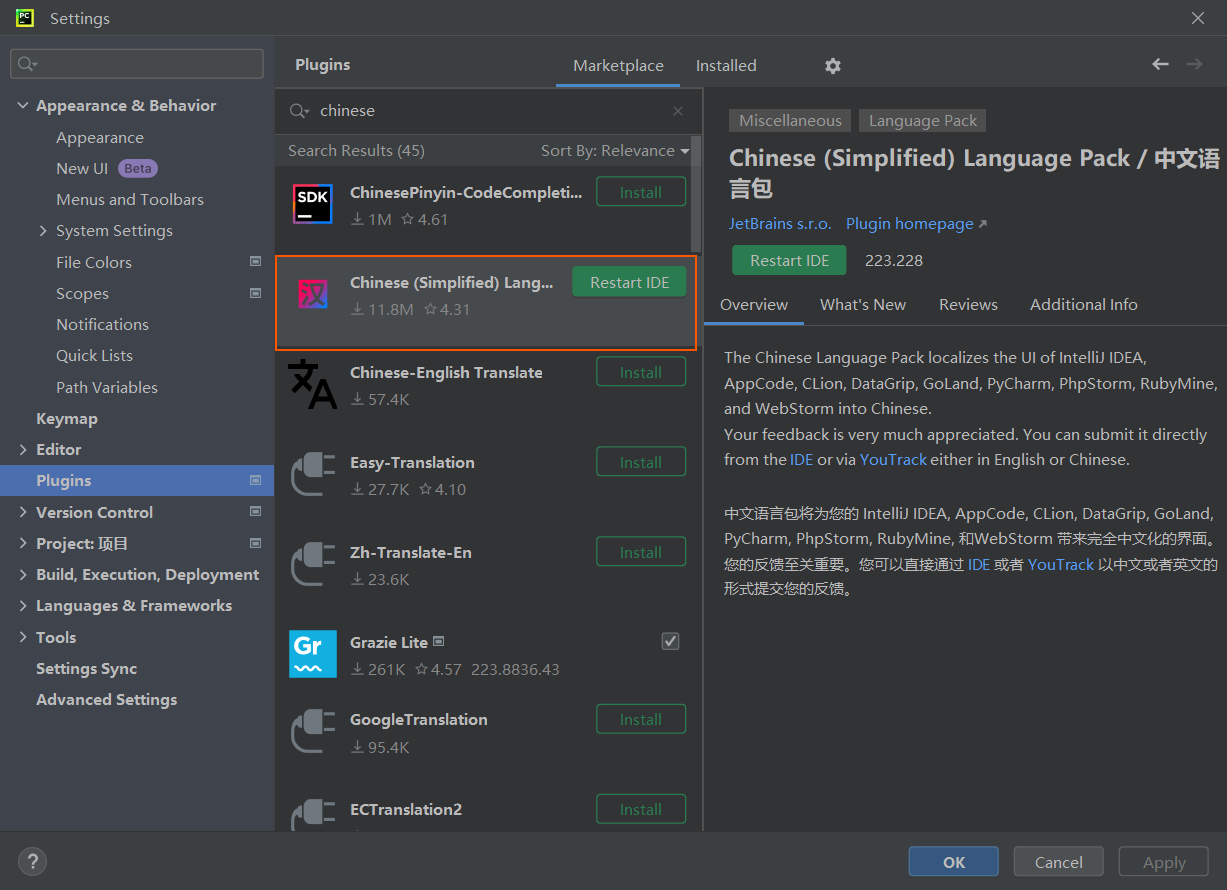Image resolution: width=1227 pixels, height=890 pixels.
Task: Open the Plugin homepage link
Action: coord(916,224)
